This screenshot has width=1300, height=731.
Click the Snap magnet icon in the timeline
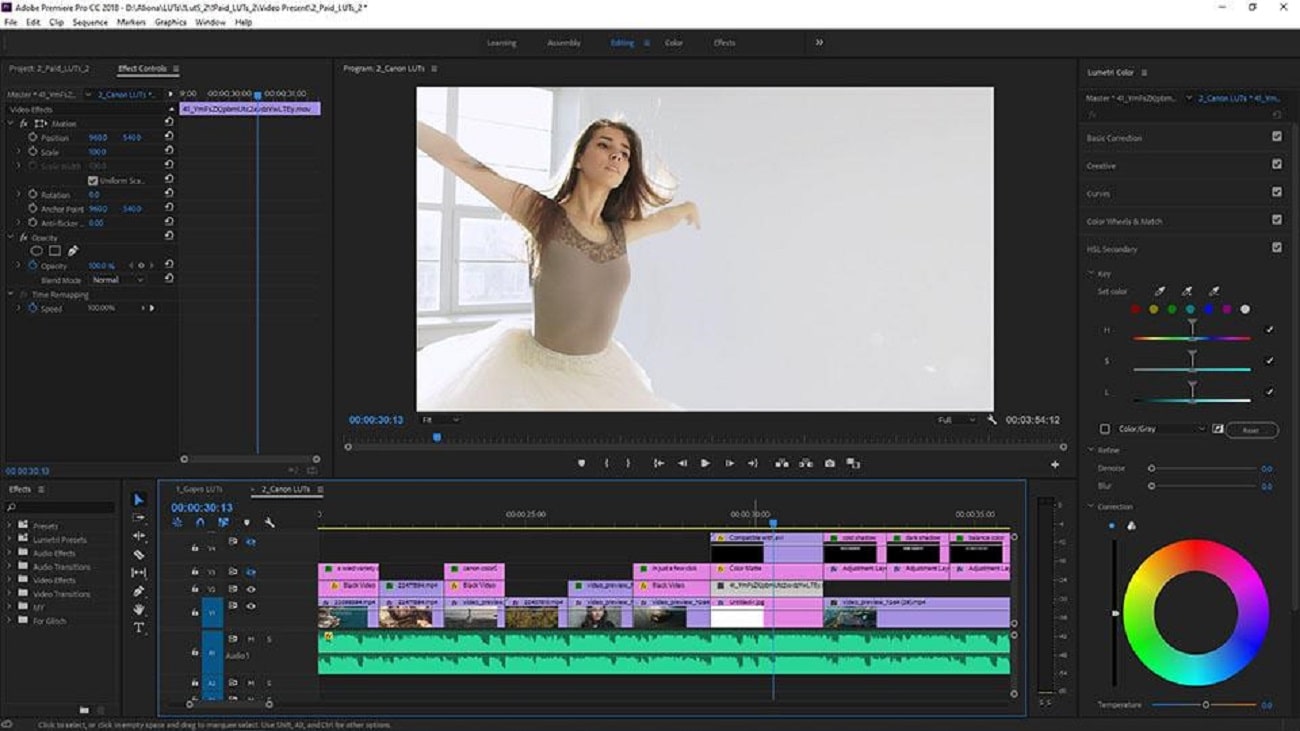coord(199,522)
